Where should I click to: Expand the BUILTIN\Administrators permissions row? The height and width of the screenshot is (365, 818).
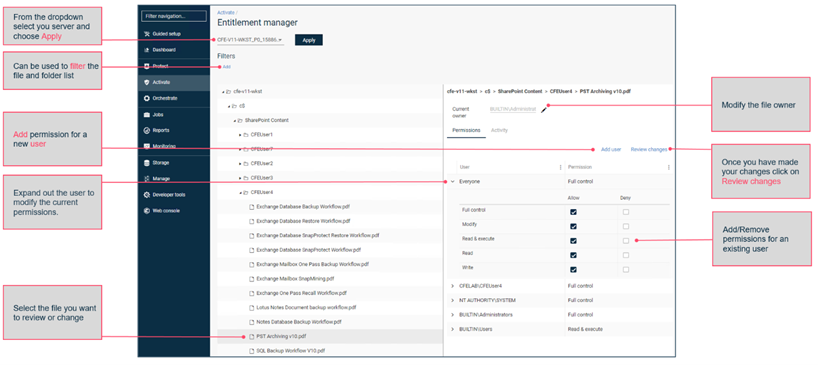[x=452, y=315]
